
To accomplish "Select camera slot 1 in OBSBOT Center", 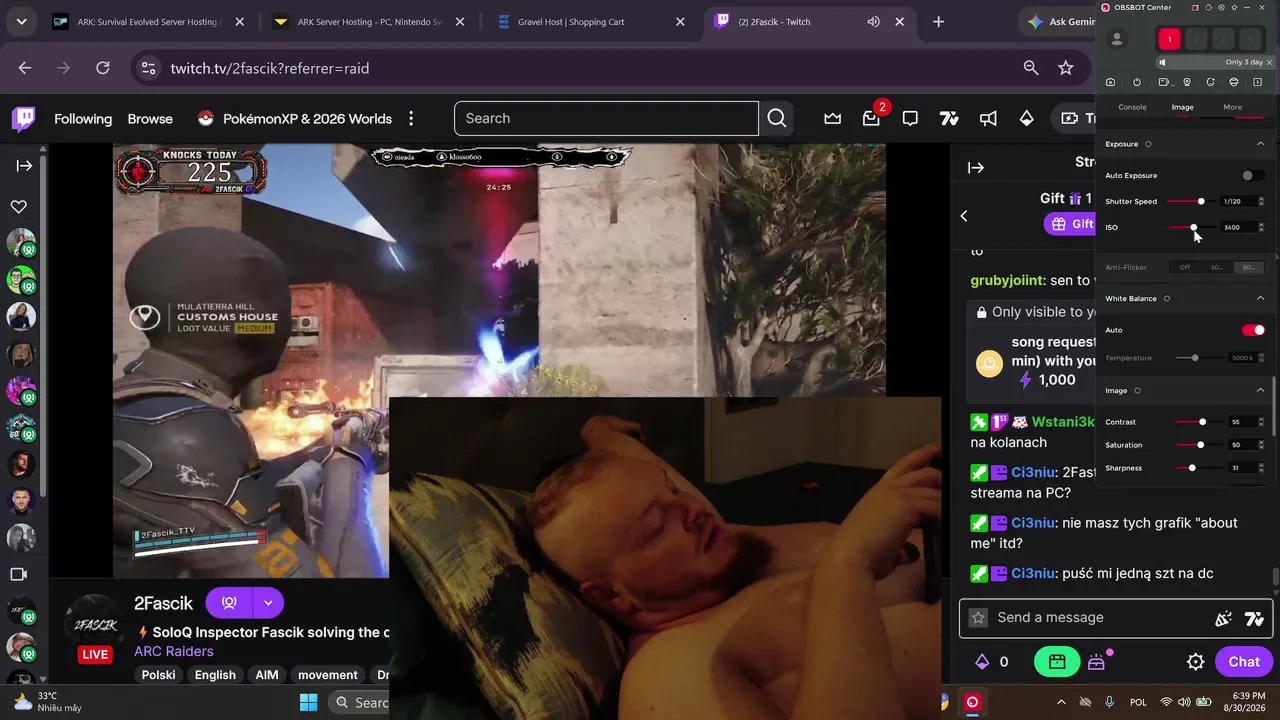I will coord(1169,39).
